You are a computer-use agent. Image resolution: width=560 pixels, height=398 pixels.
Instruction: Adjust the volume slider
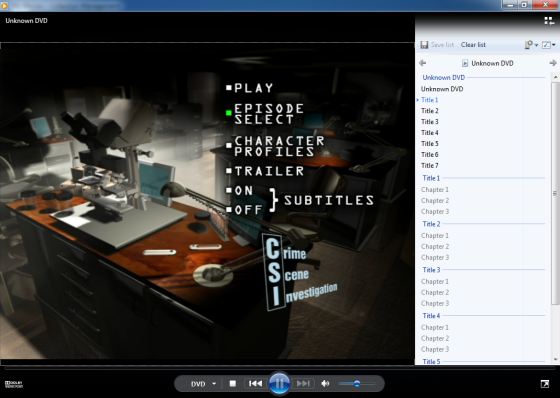[356, 384]
